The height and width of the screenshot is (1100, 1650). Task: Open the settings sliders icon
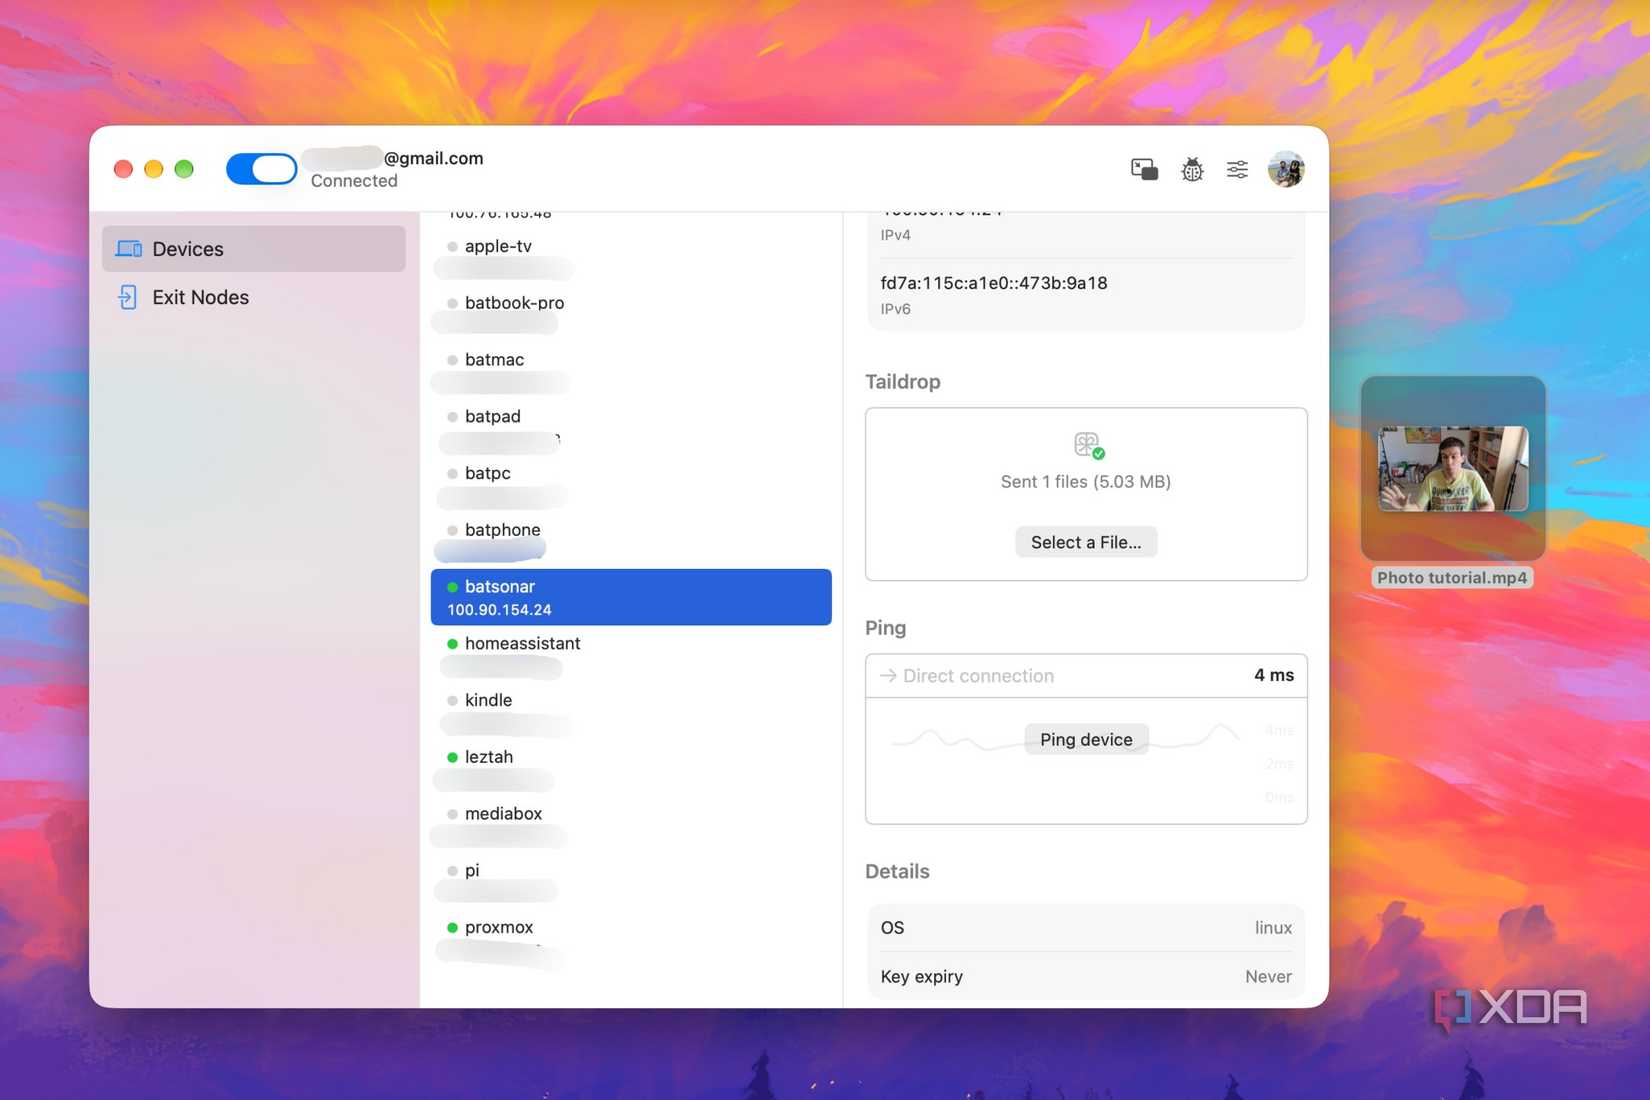[1237, 170]
